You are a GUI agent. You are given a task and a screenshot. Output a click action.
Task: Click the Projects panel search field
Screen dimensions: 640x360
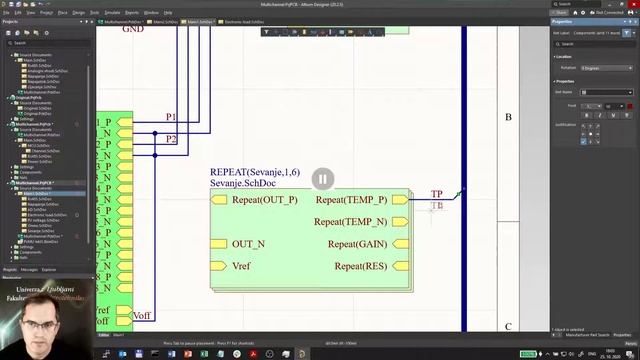click(49, 43)
